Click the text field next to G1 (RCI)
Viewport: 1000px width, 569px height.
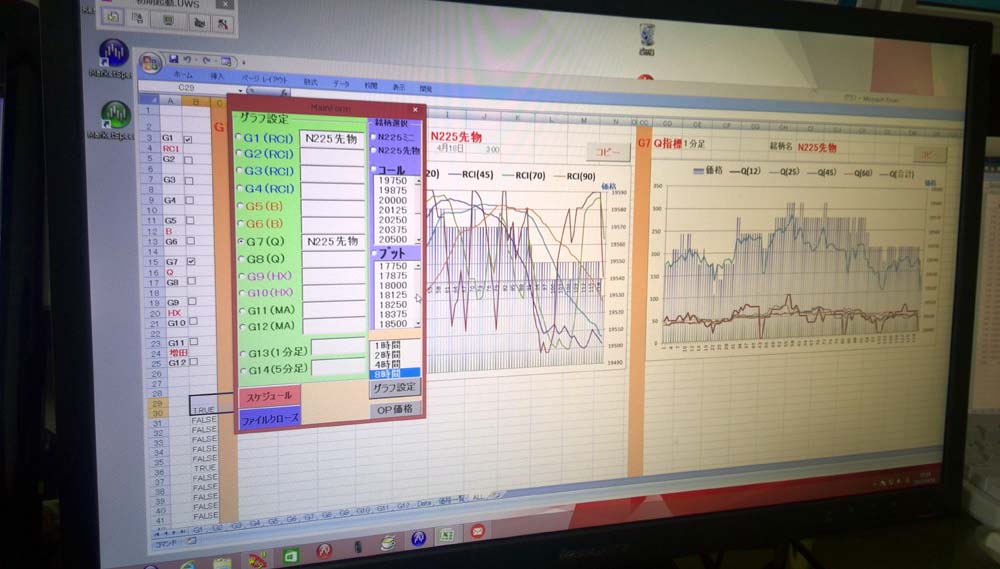332,138
